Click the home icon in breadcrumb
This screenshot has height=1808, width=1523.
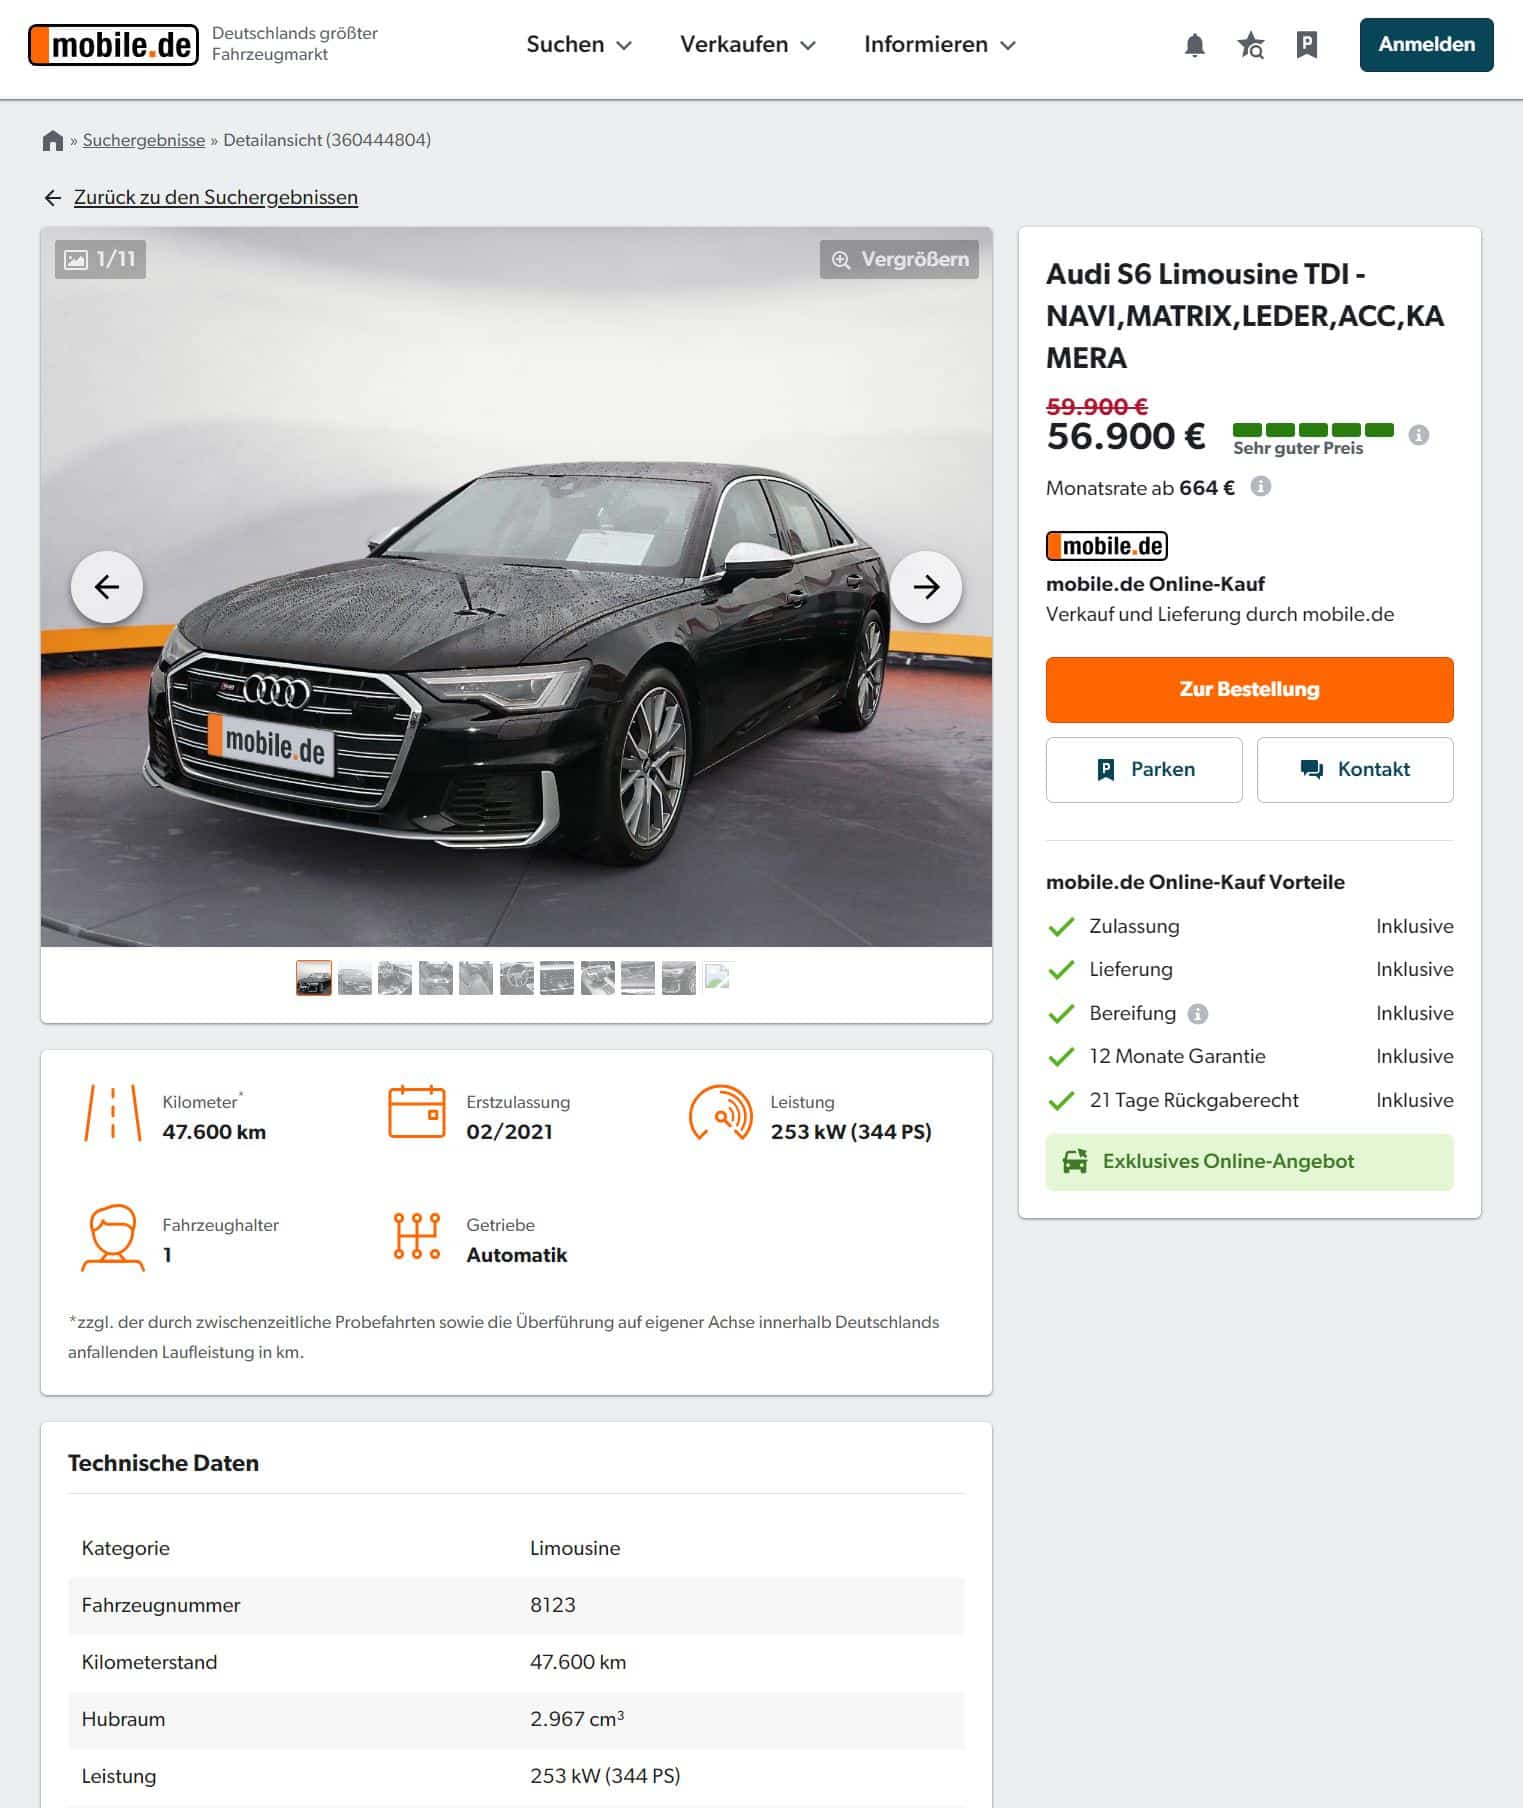pos(53,140)
